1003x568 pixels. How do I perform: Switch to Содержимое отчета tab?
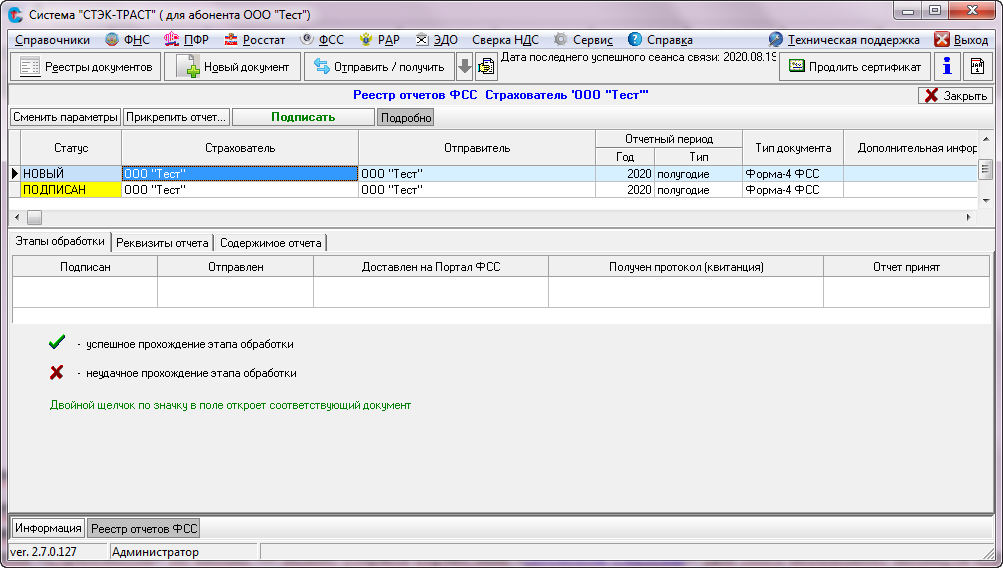tap(271, 243)
